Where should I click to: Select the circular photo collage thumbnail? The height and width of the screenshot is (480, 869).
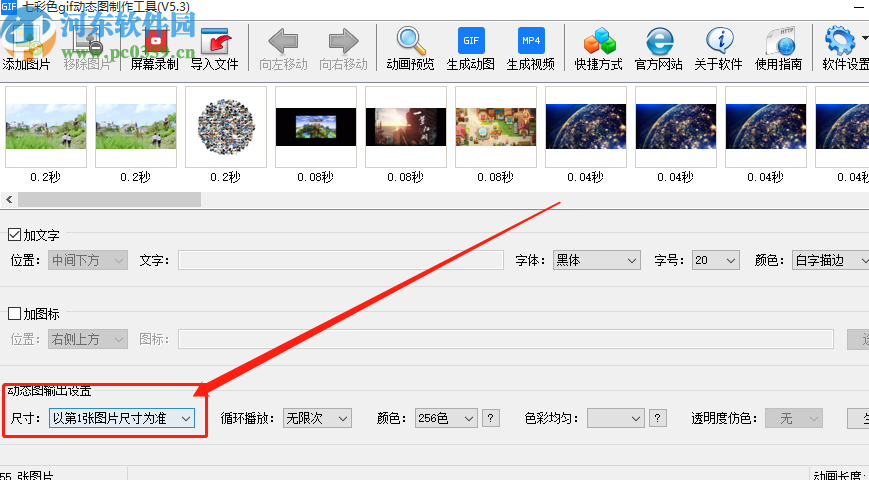(x=226, y=127)
